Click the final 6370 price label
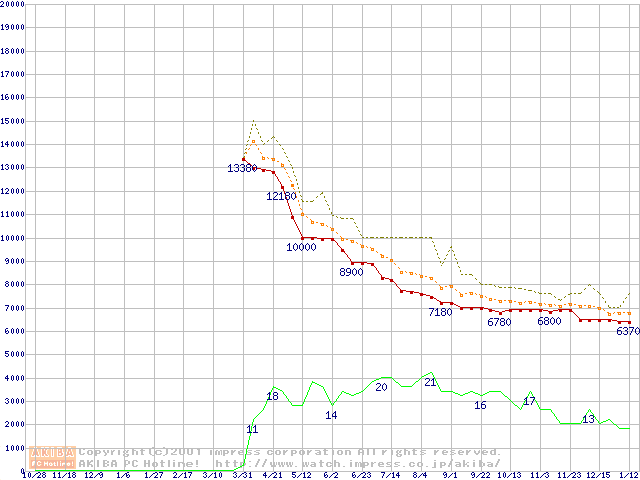The image size is (640, 480). click(x=627, y=331)
